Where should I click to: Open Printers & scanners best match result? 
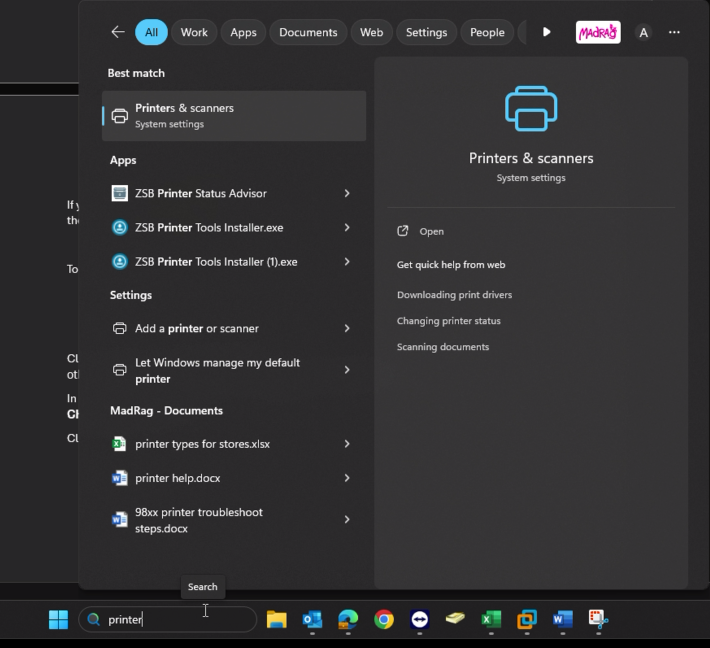(x=234, y=116)
